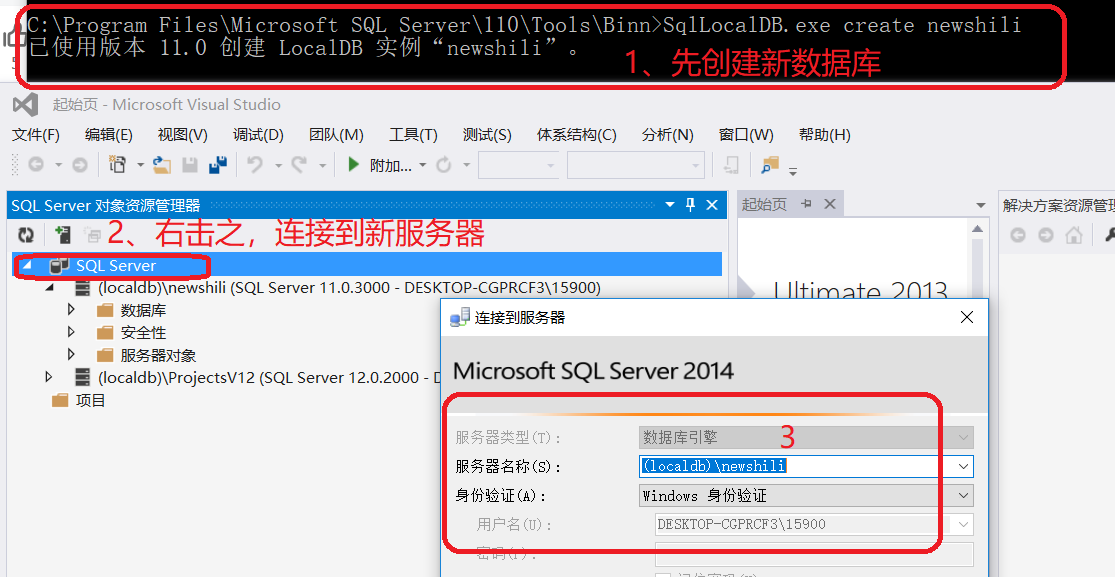Click the New Project toolbar icon

[118, 165]
